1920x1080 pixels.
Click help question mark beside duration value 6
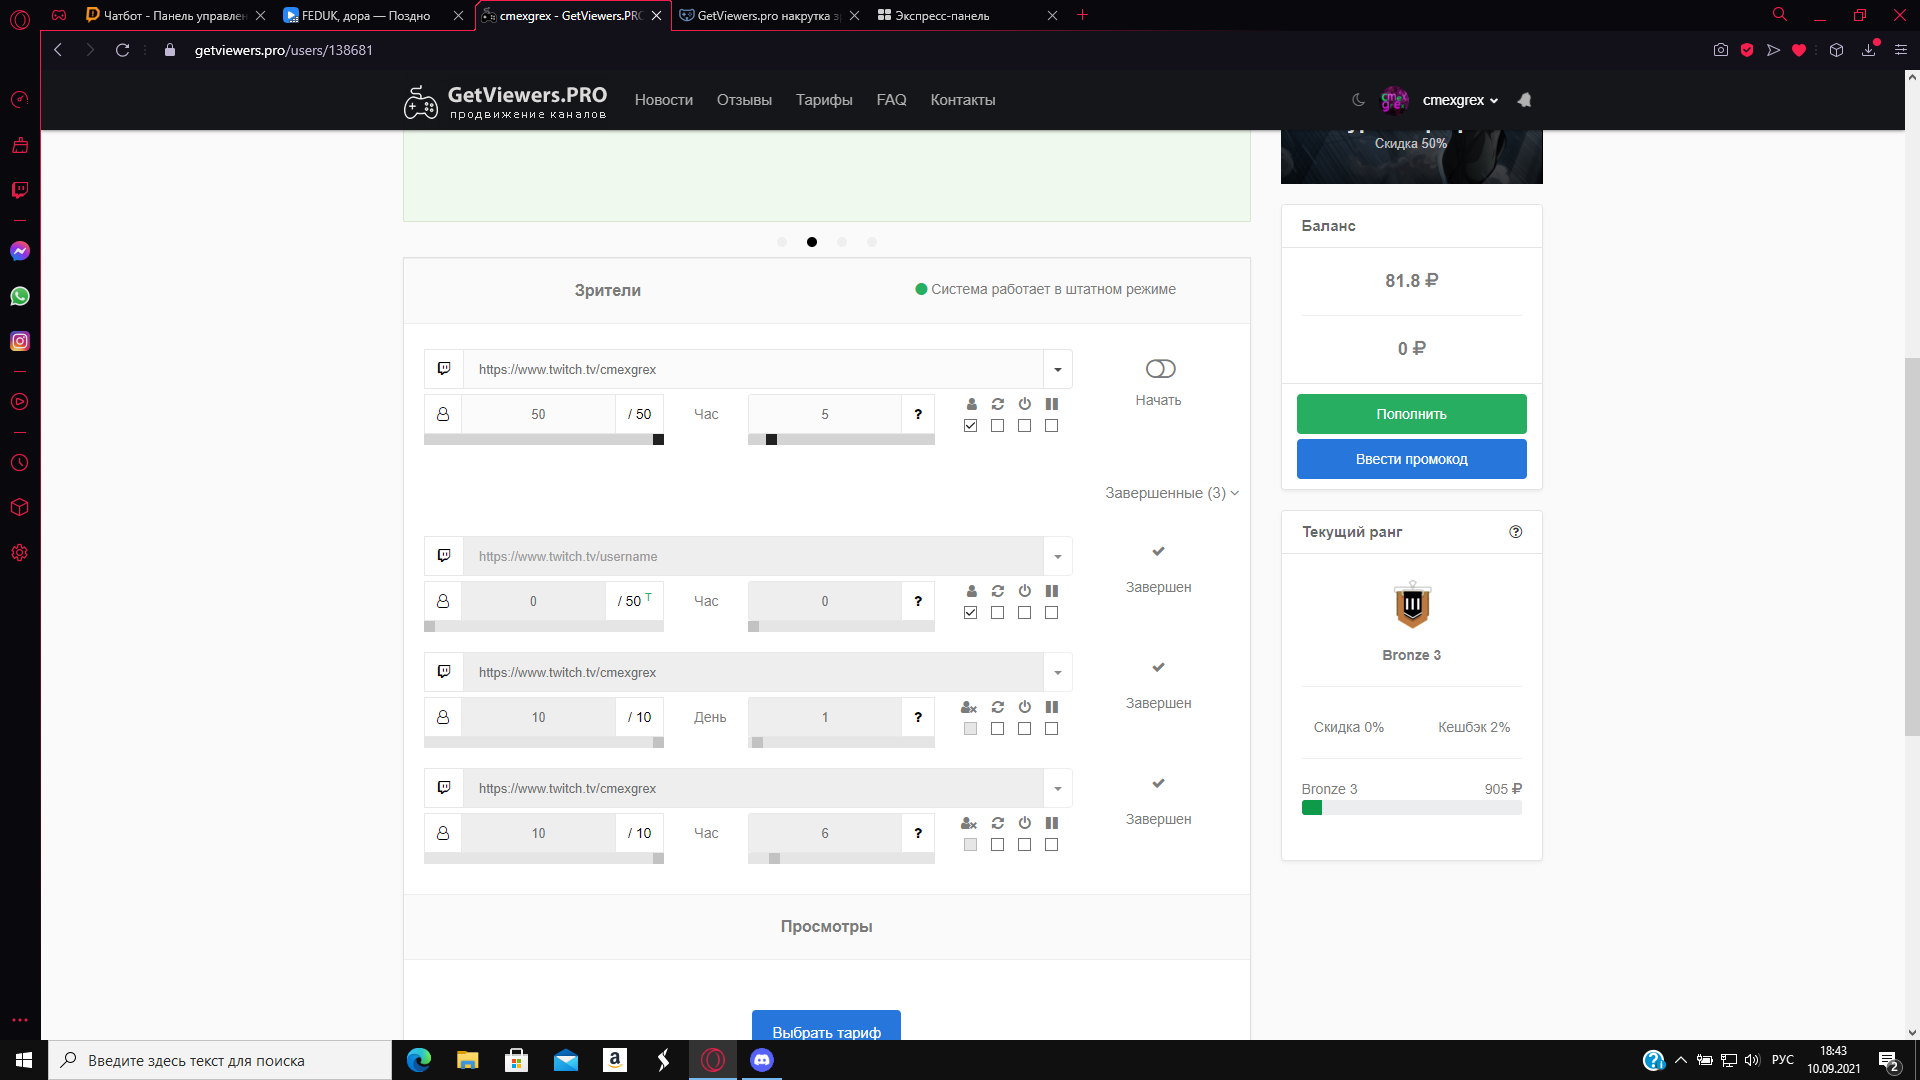918,833
